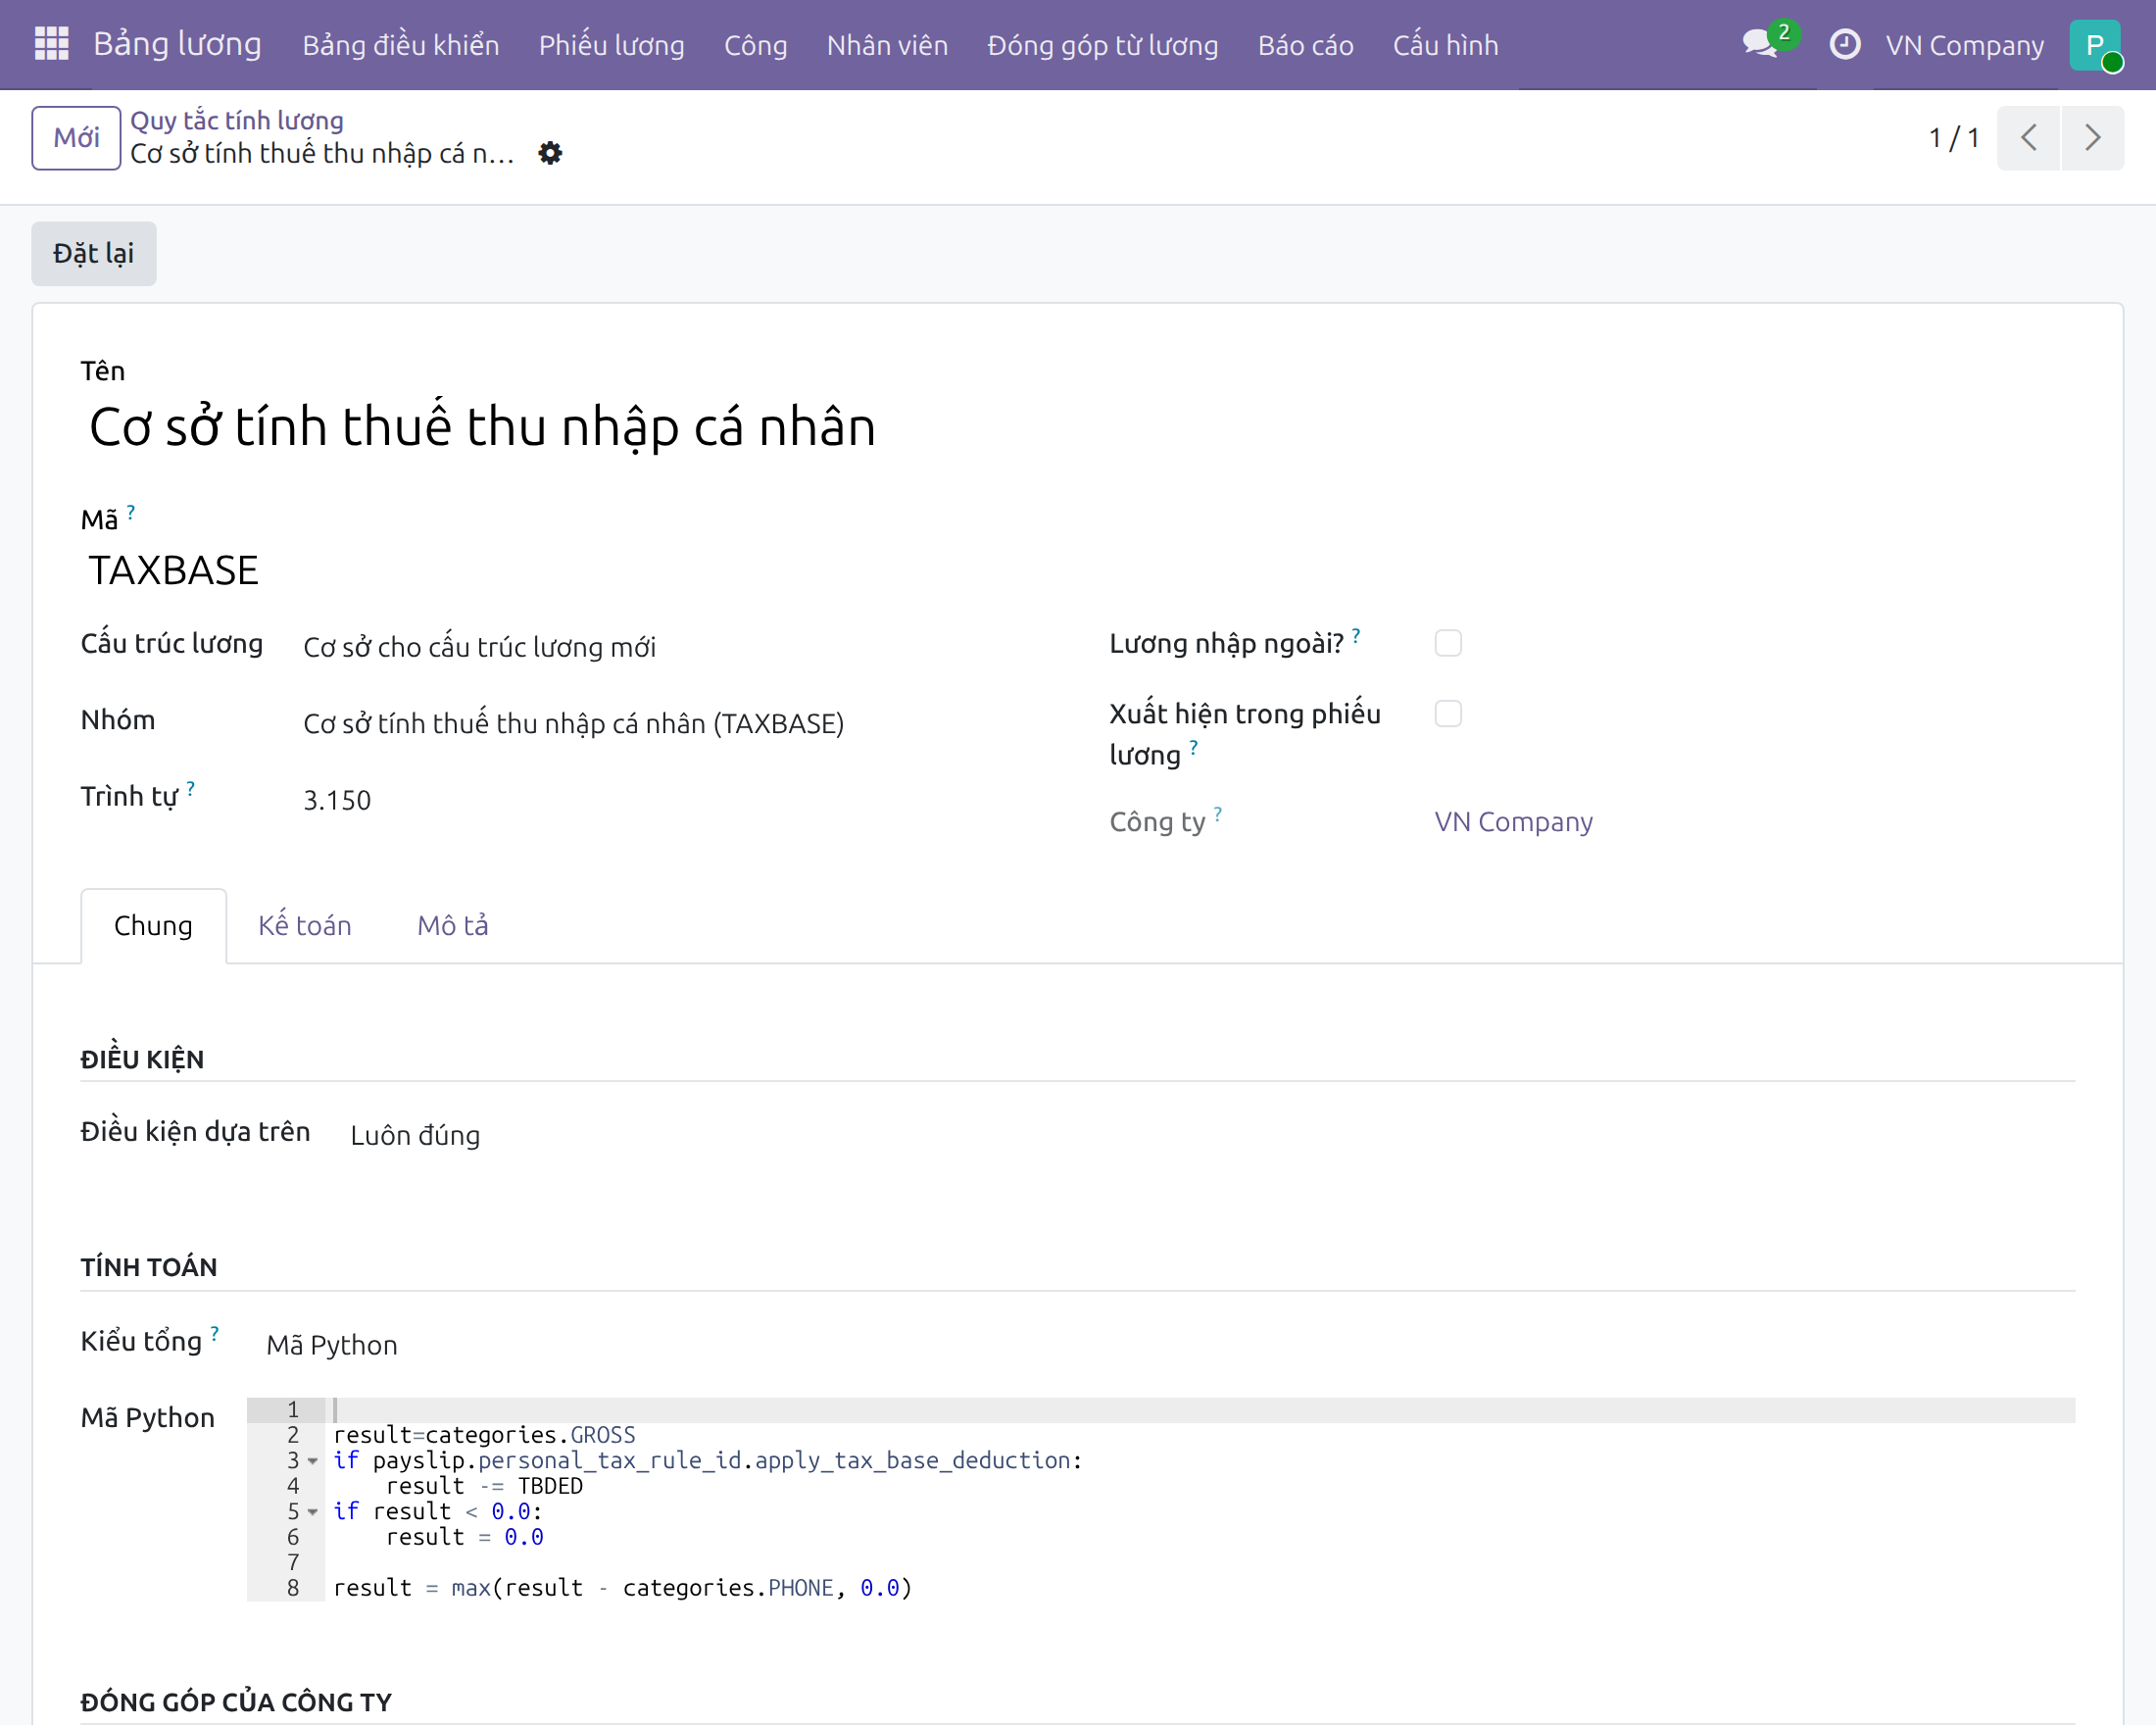
Task: Open the apps grid menu icon
Action: (x=51, y=44)
